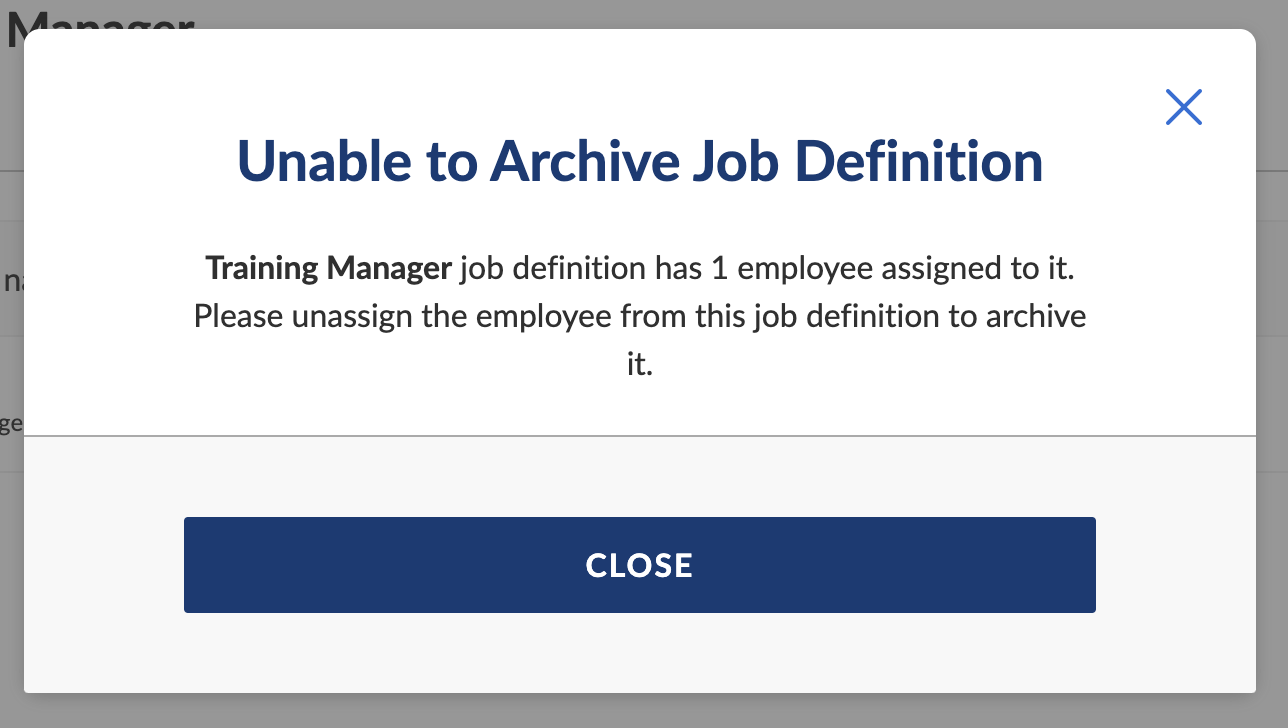
Task: Click the bold "Training Manager" text
Action: pyautogui.click(x=328, y=268)
